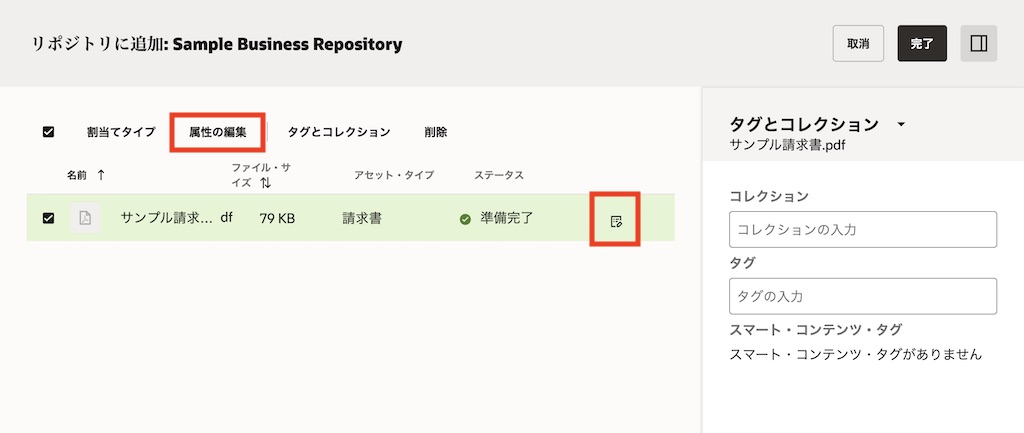Click the PDF file icon thumbnail
Screen dimensions: 1024x433
(85, 218)
